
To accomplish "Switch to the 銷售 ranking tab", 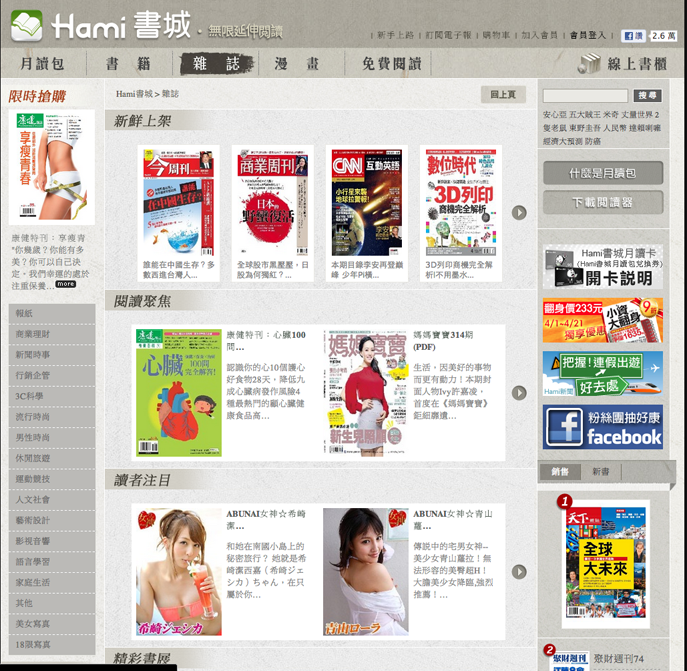I will [560, 472].
